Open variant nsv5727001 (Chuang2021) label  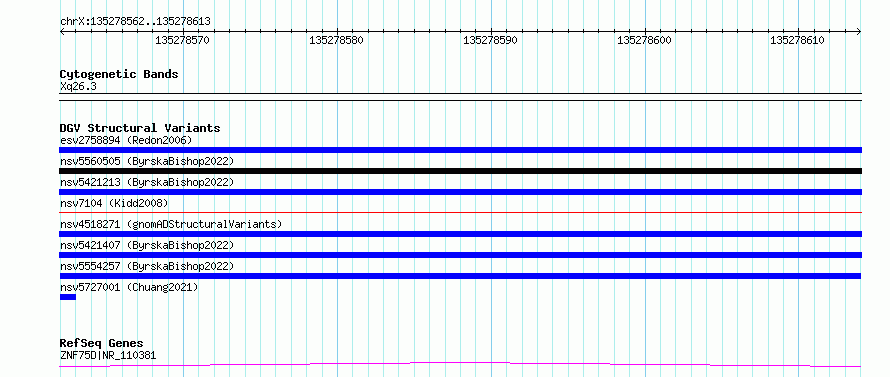click(x=129, y=287)
